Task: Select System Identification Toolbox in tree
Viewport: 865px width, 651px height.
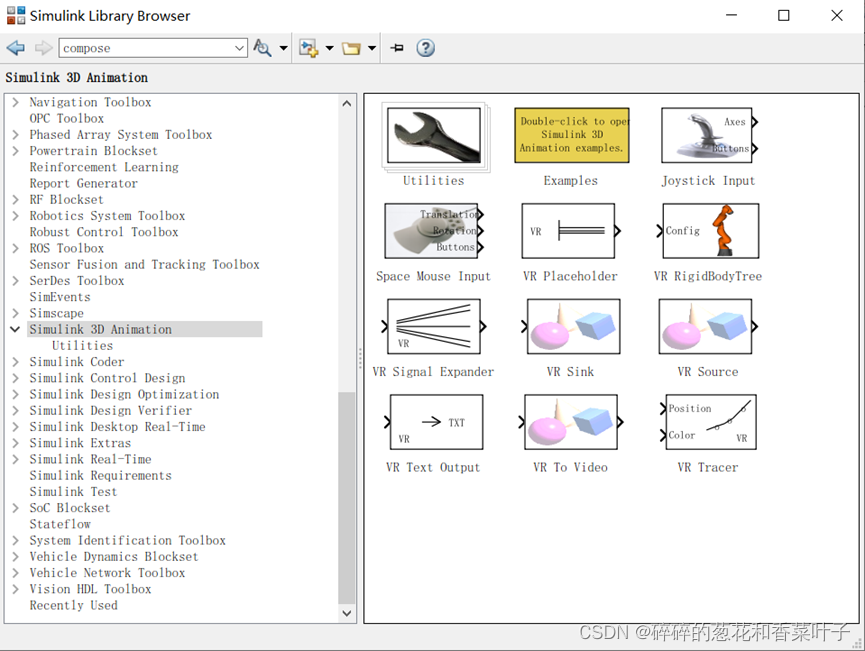Action: coord(128,540)
